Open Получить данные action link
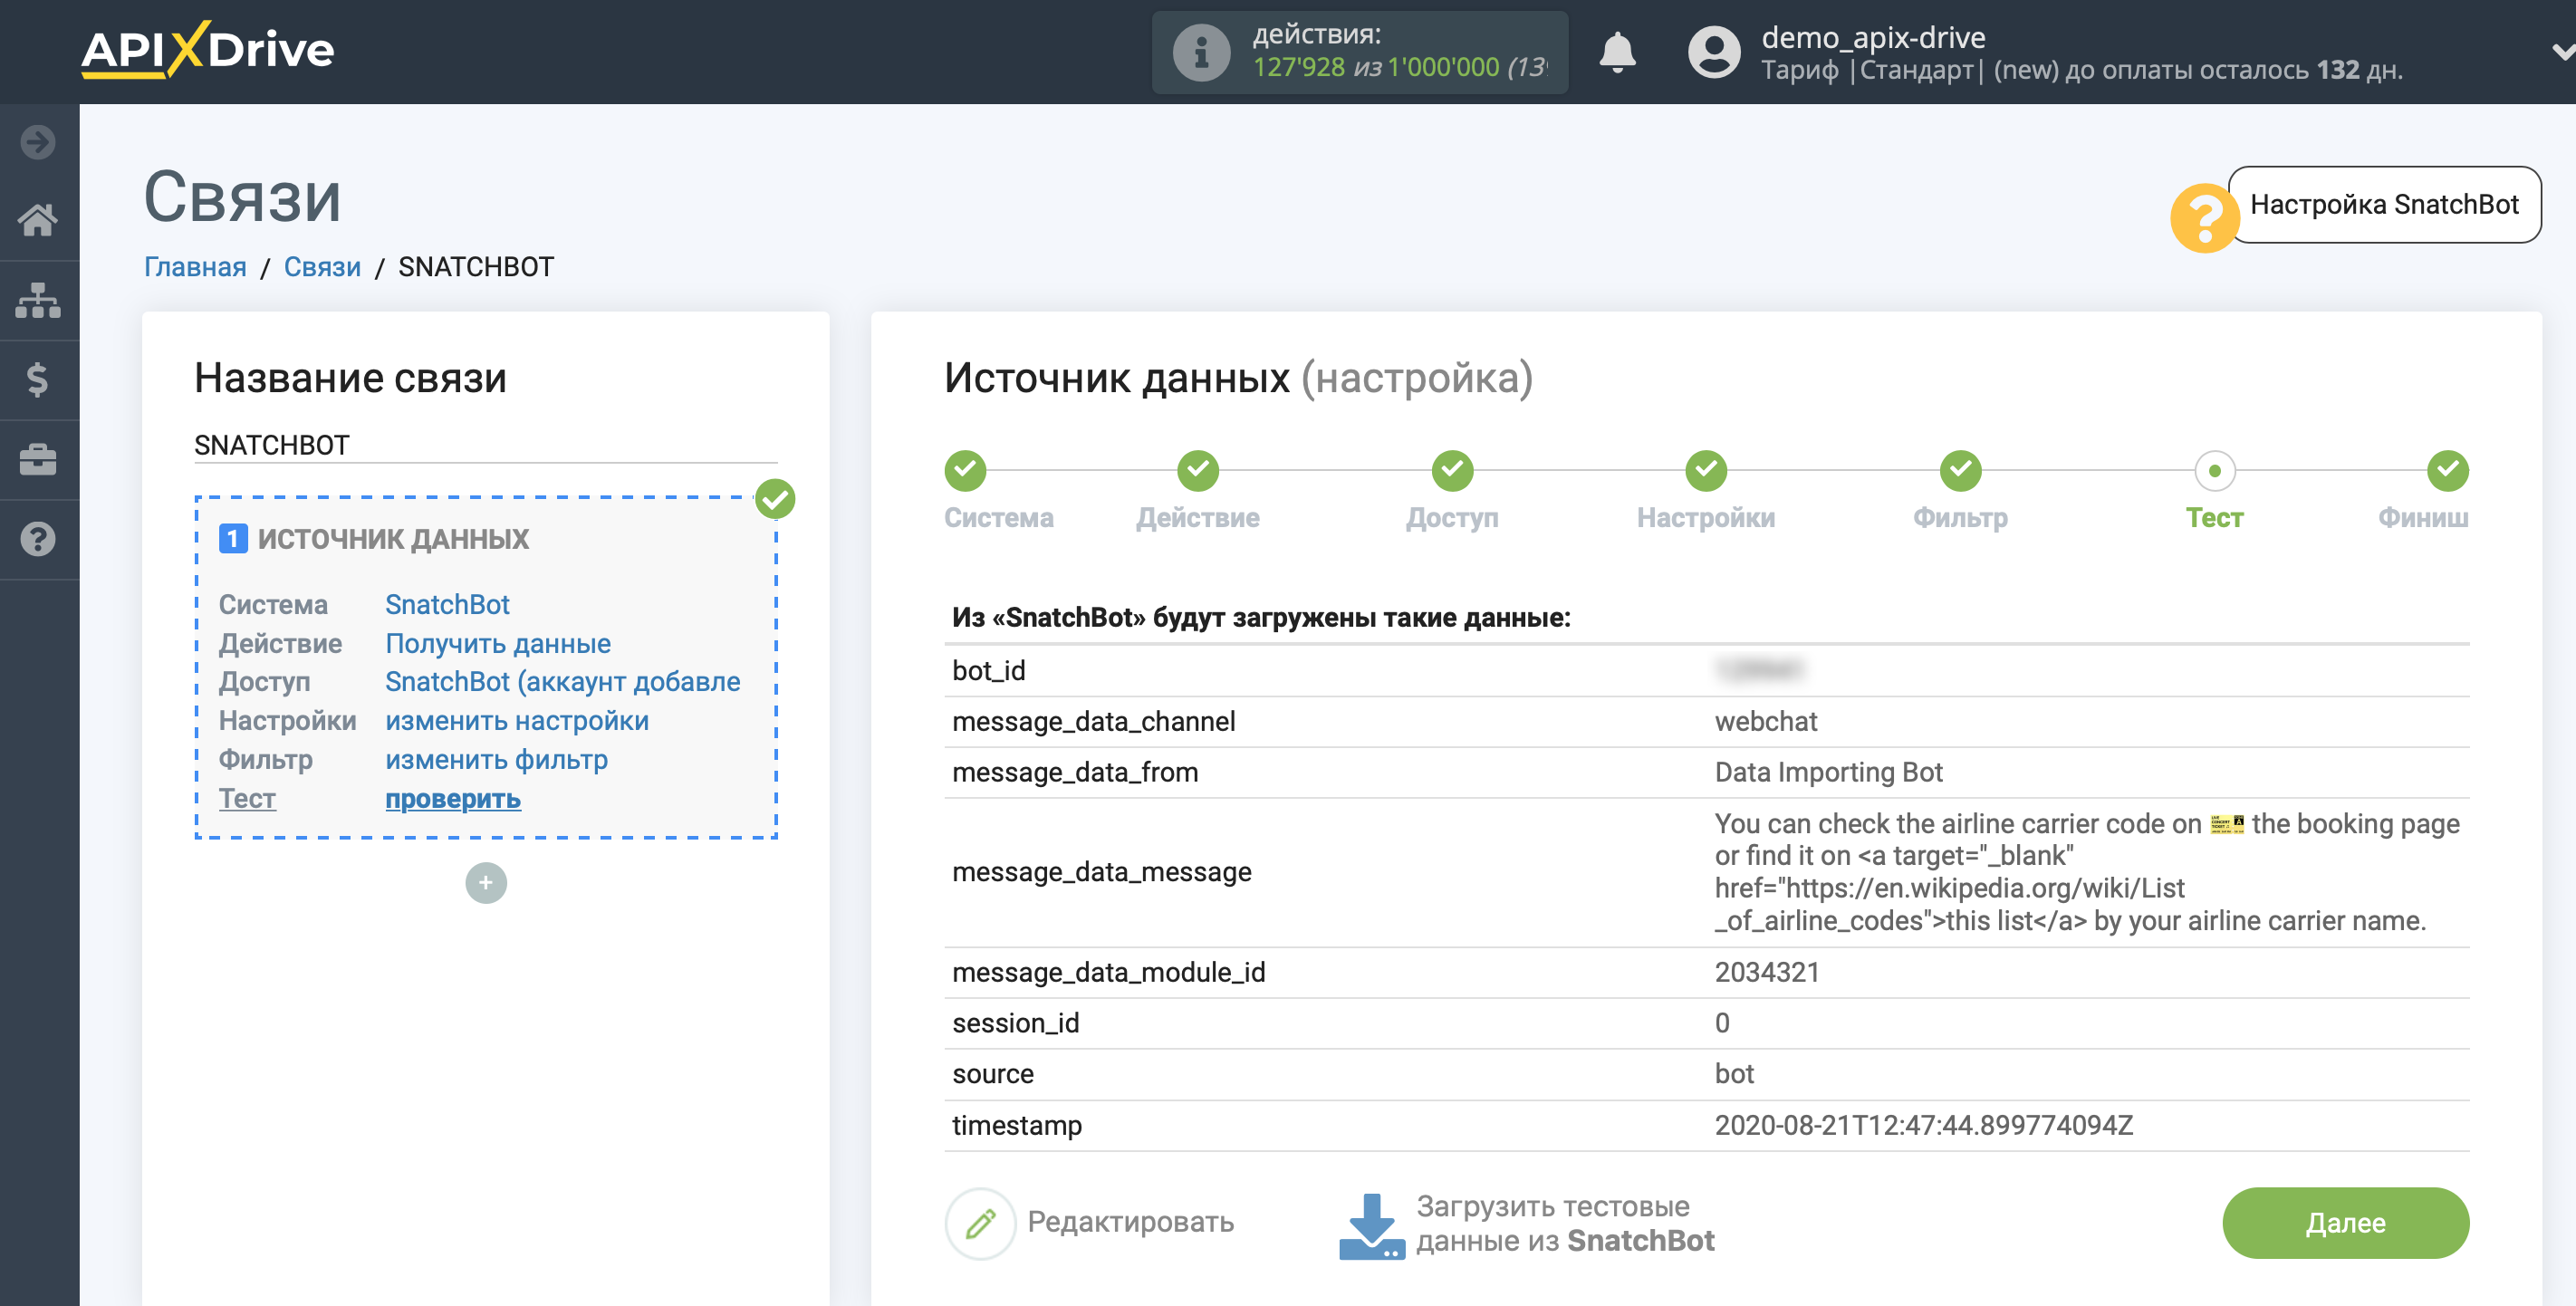This screenshot has height=1306, width=2576. coord(498,644)
